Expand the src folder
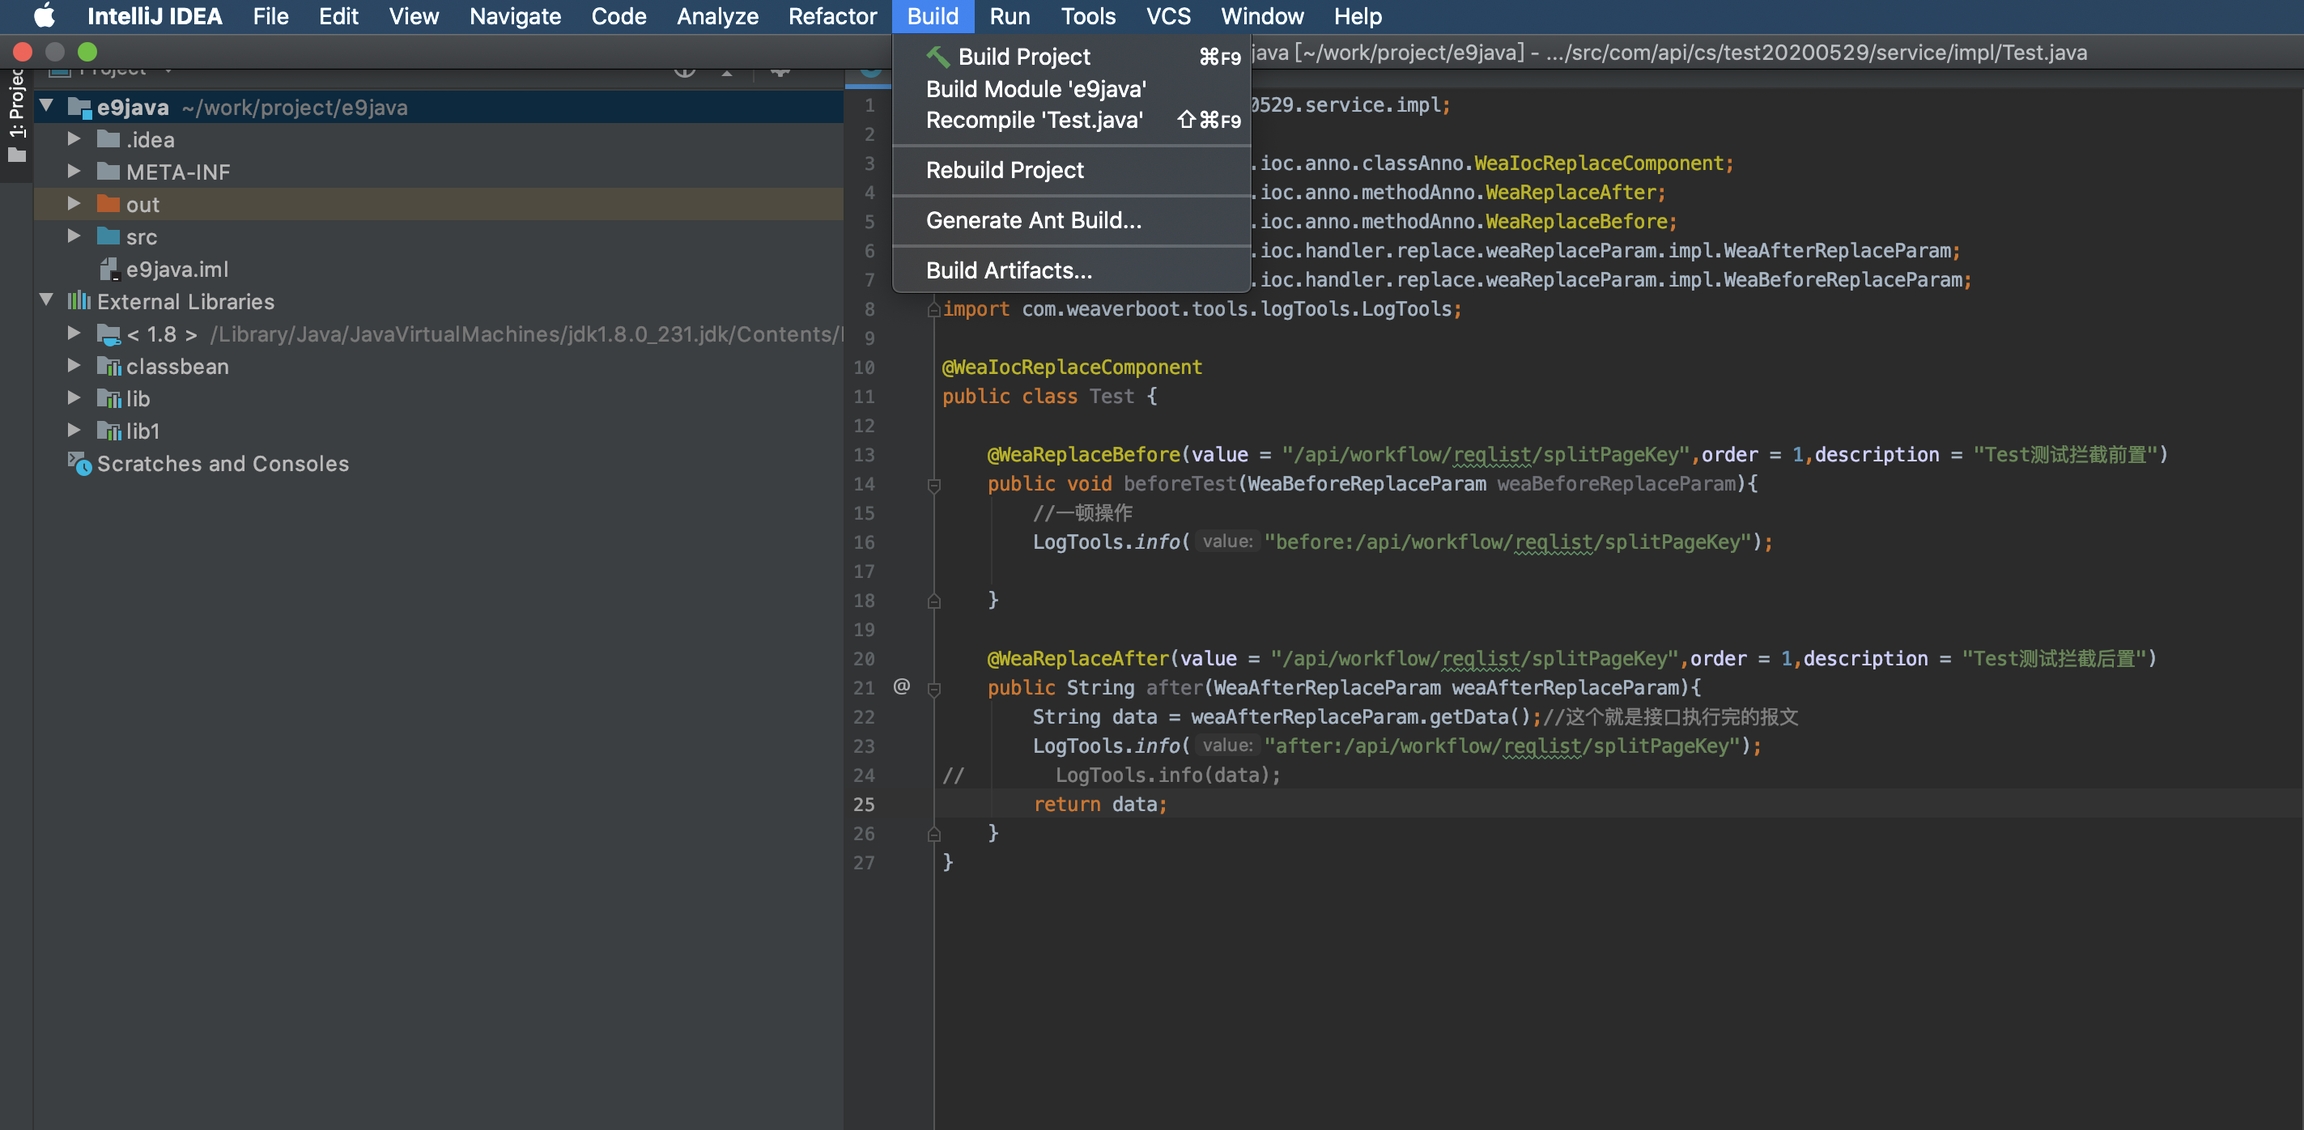 pos(74,236)
